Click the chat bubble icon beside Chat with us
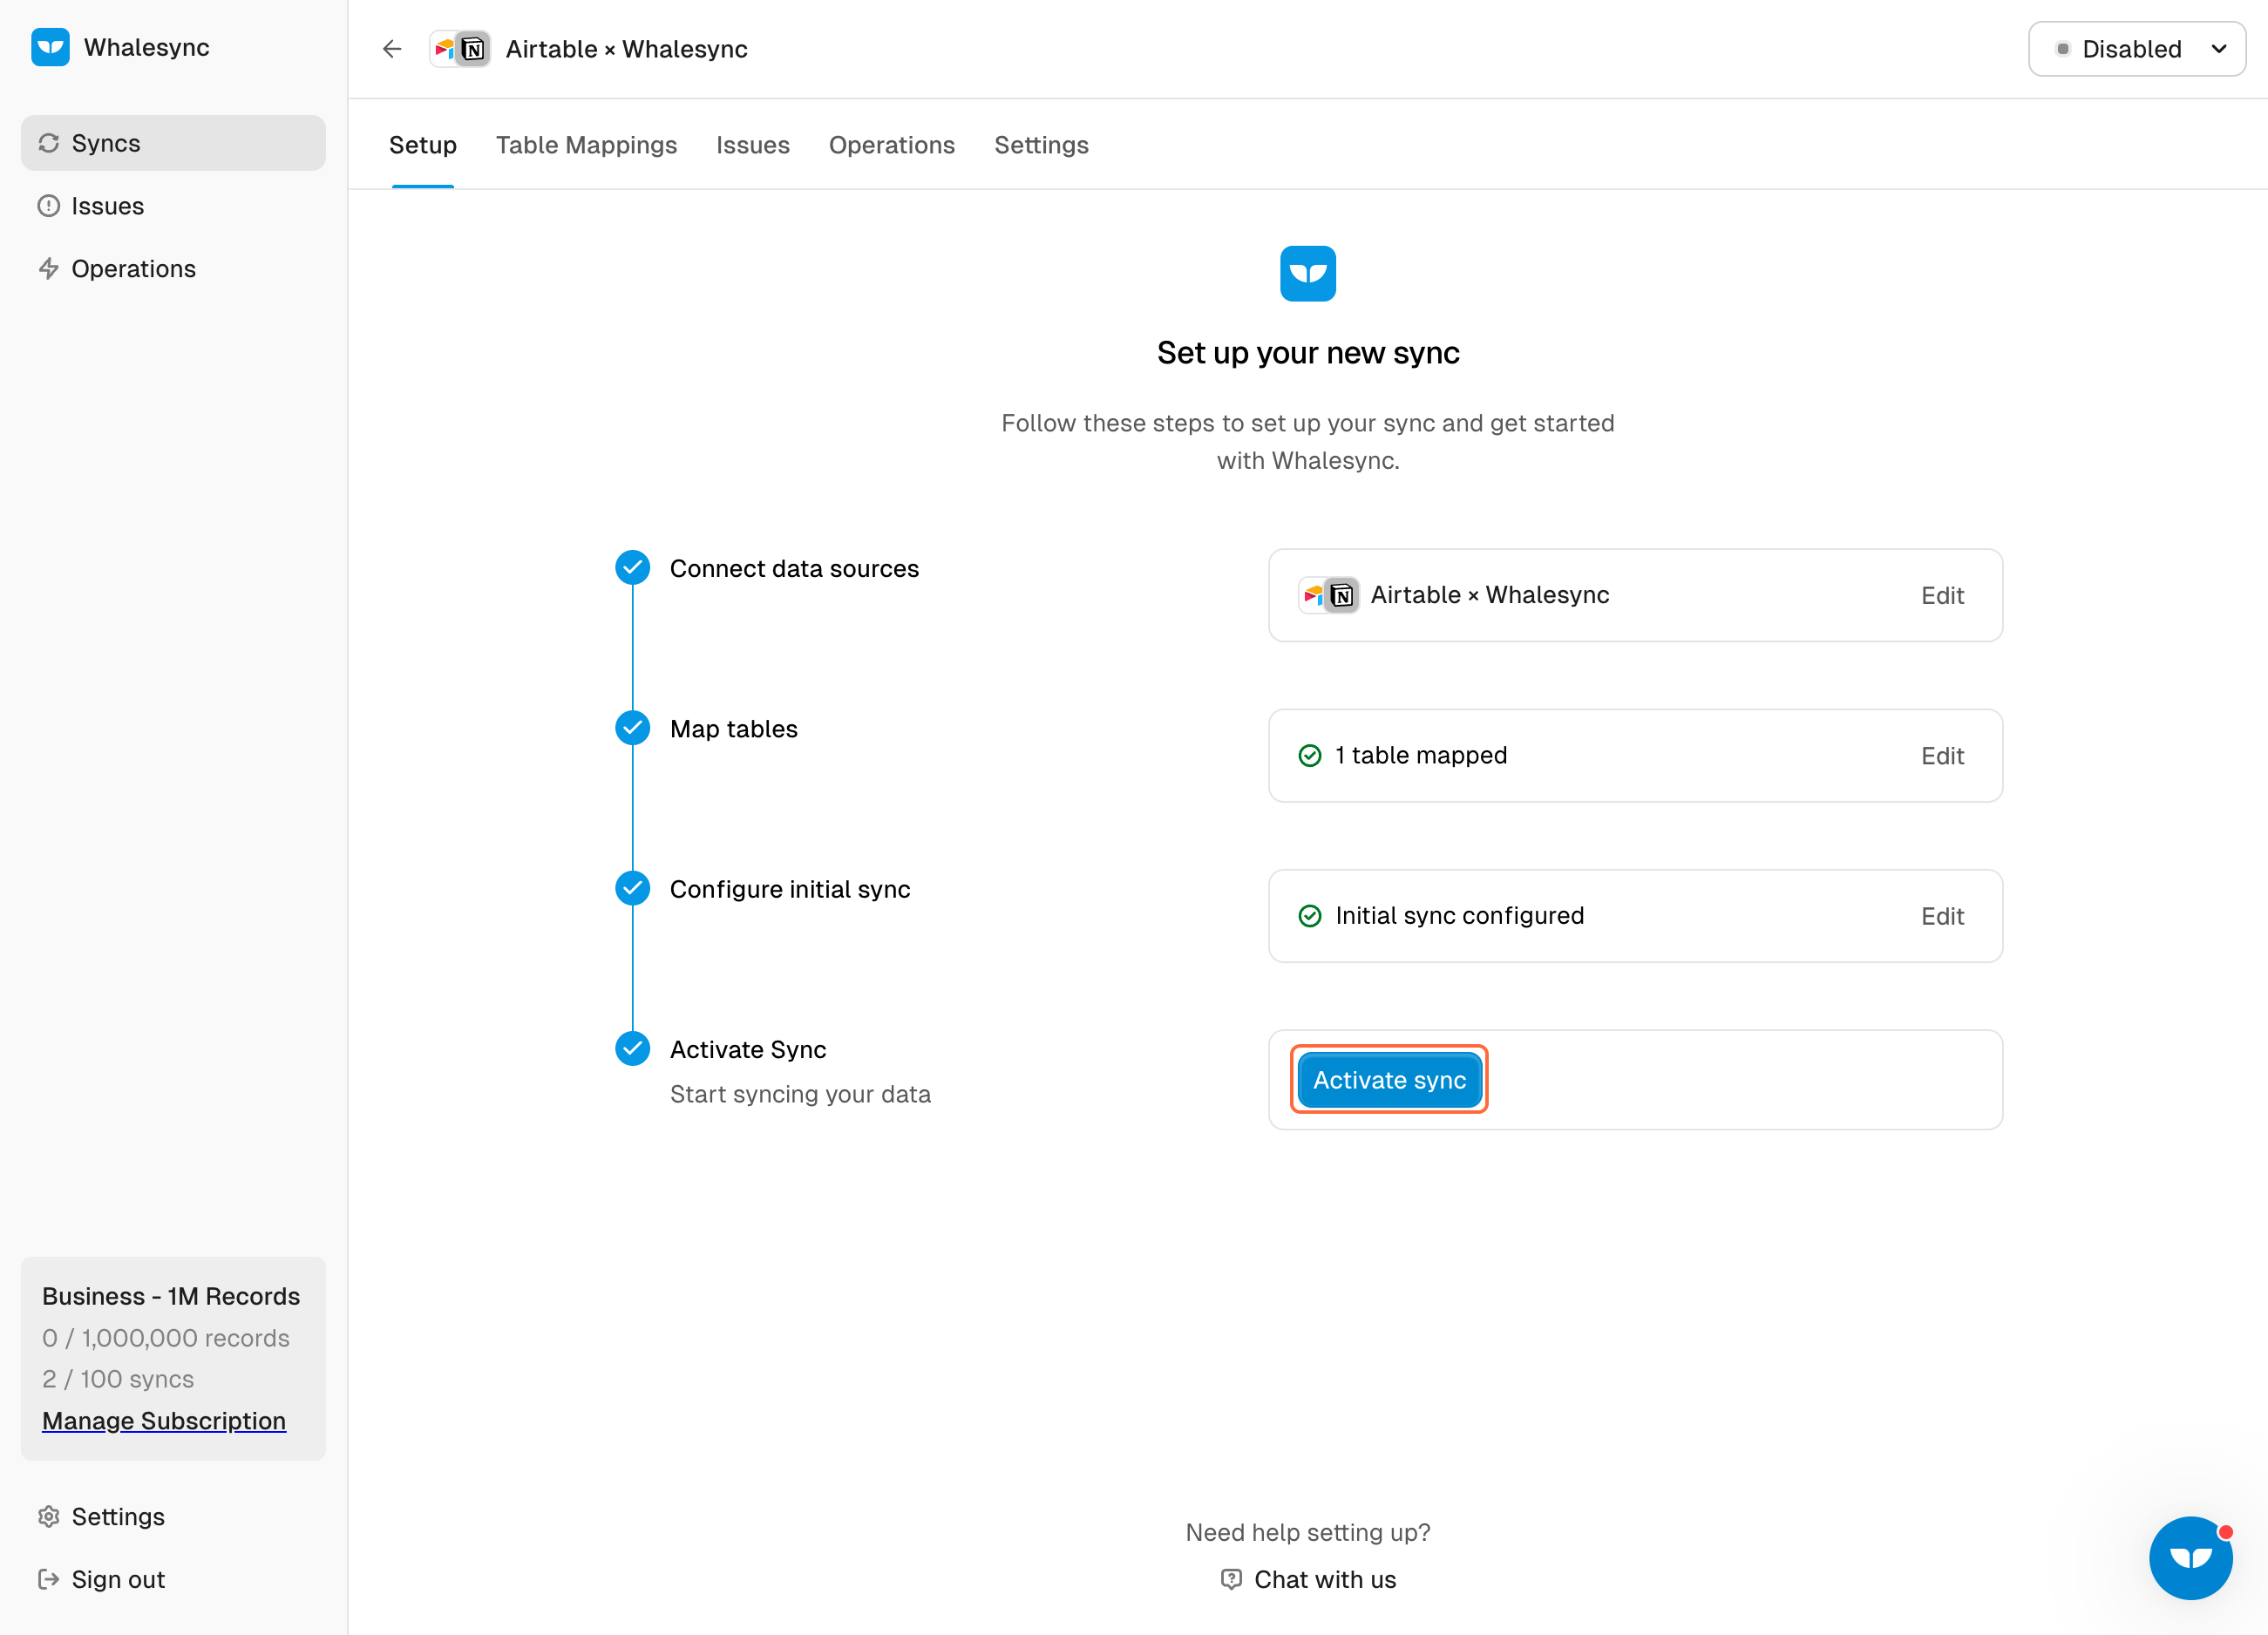 [x=1232, y=1580]
